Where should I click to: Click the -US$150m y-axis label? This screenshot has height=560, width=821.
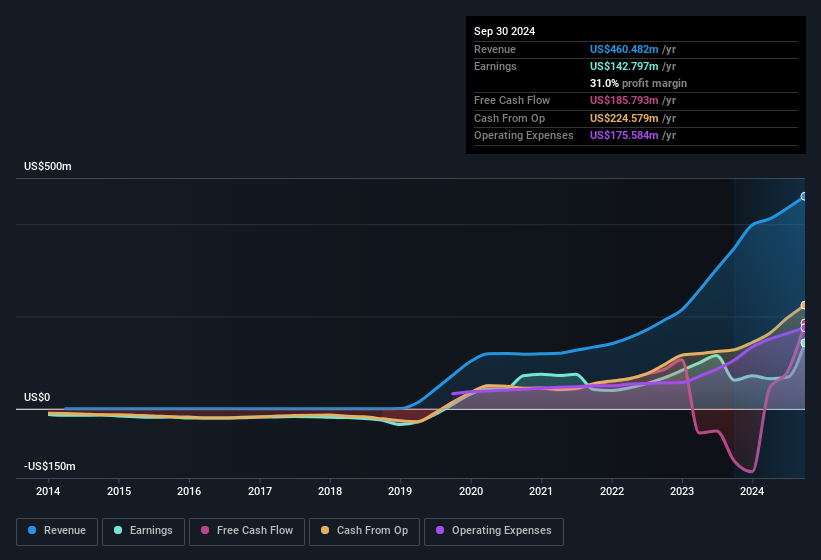point(50,466)
